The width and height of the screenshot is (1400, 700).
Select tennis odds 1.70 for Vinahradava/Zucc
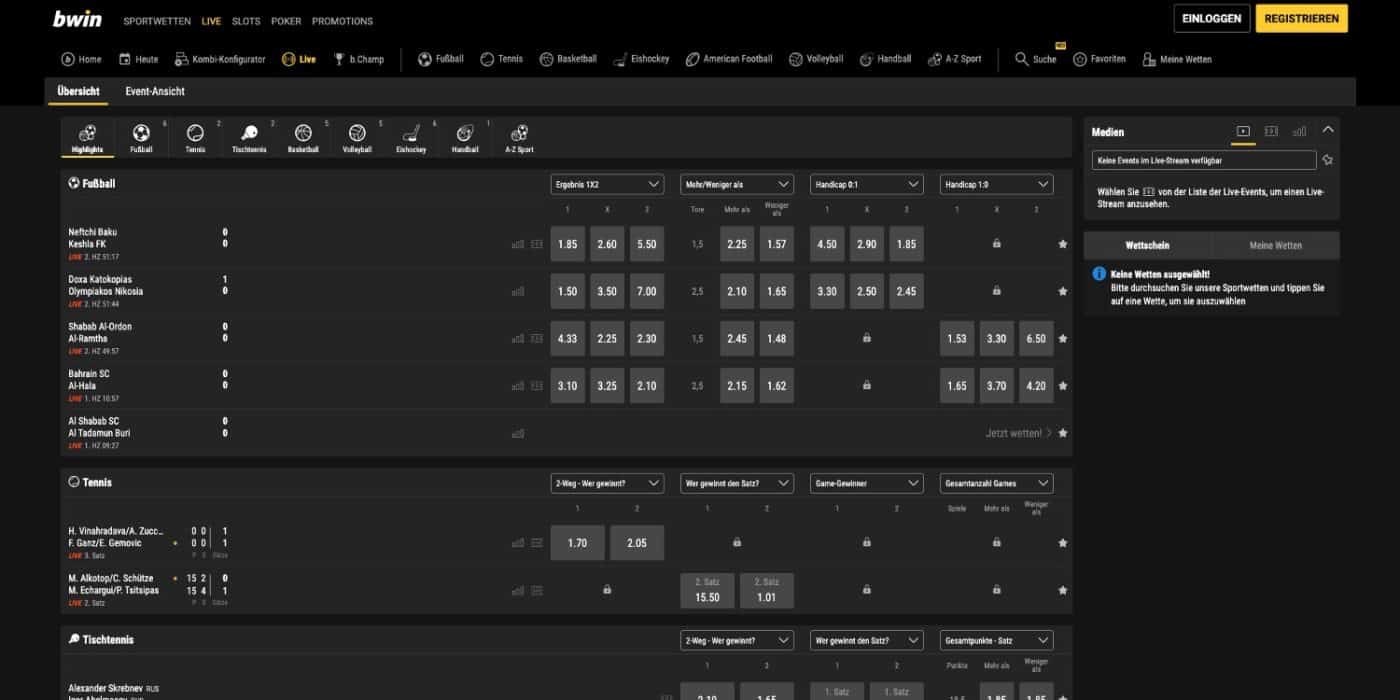pyautogui.click(x=577, y=543)
